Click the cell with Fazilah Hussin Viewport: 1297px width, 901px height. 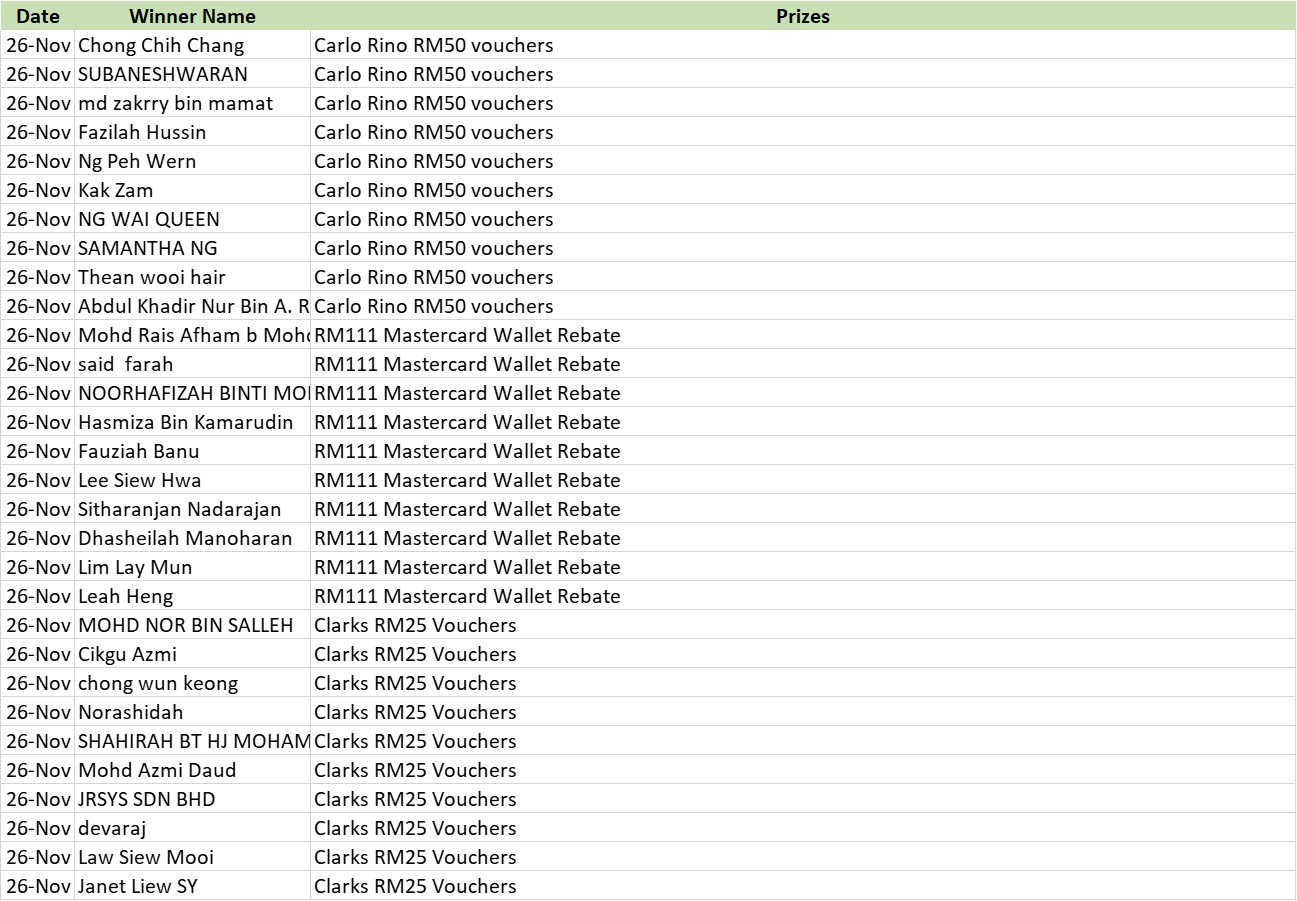(x=142, y=133)
